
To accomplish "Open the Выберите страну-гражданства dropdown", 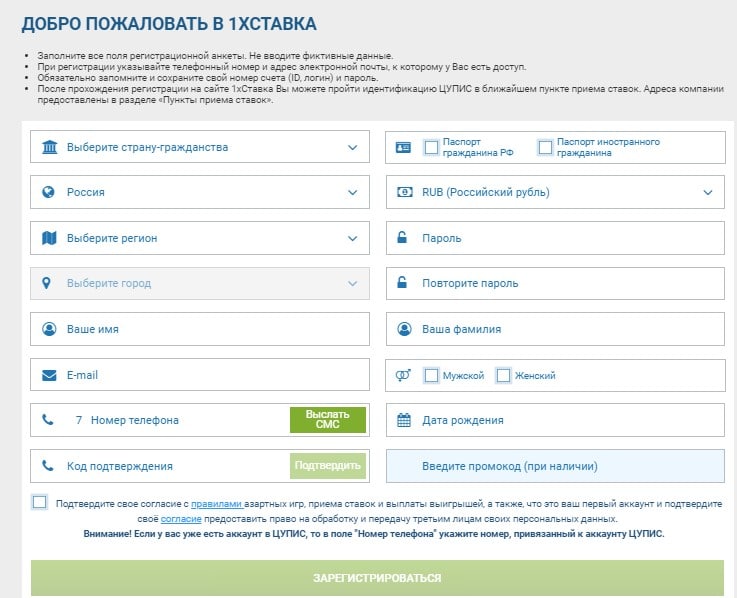I will coord(200,147).
